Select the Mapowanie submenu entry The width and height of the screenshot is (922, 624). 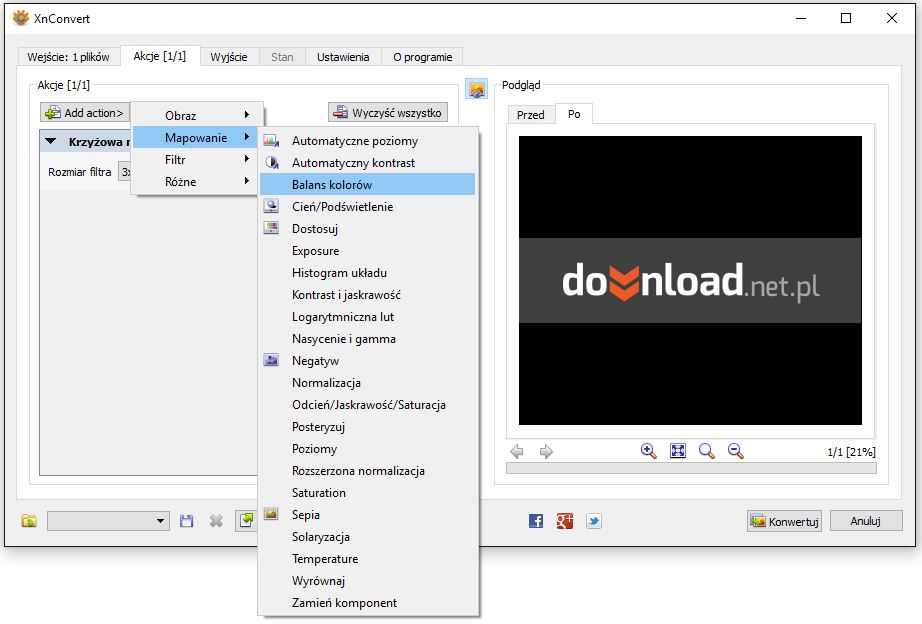point(197,138)
